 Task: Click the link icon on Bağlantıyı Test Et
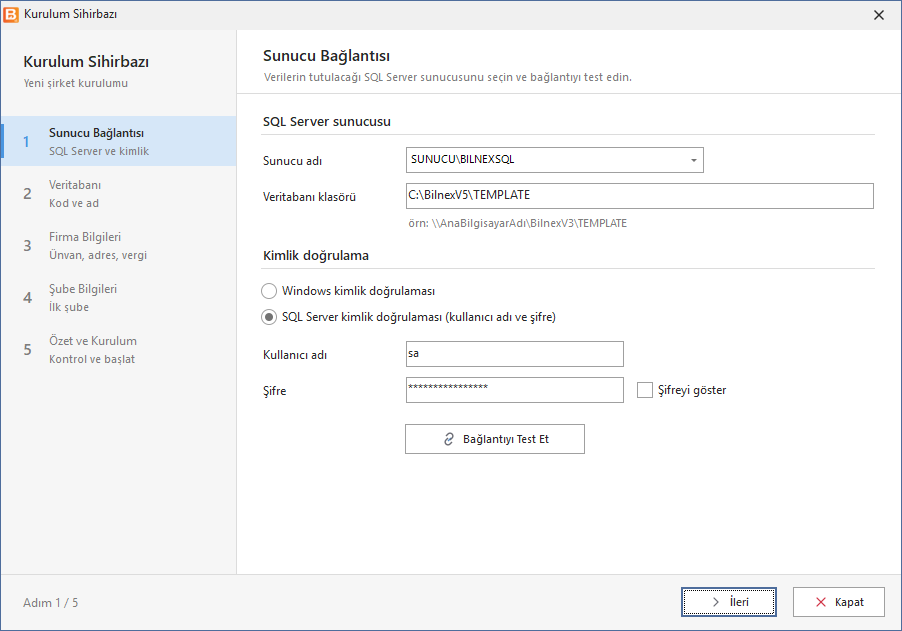click(449, 439)
